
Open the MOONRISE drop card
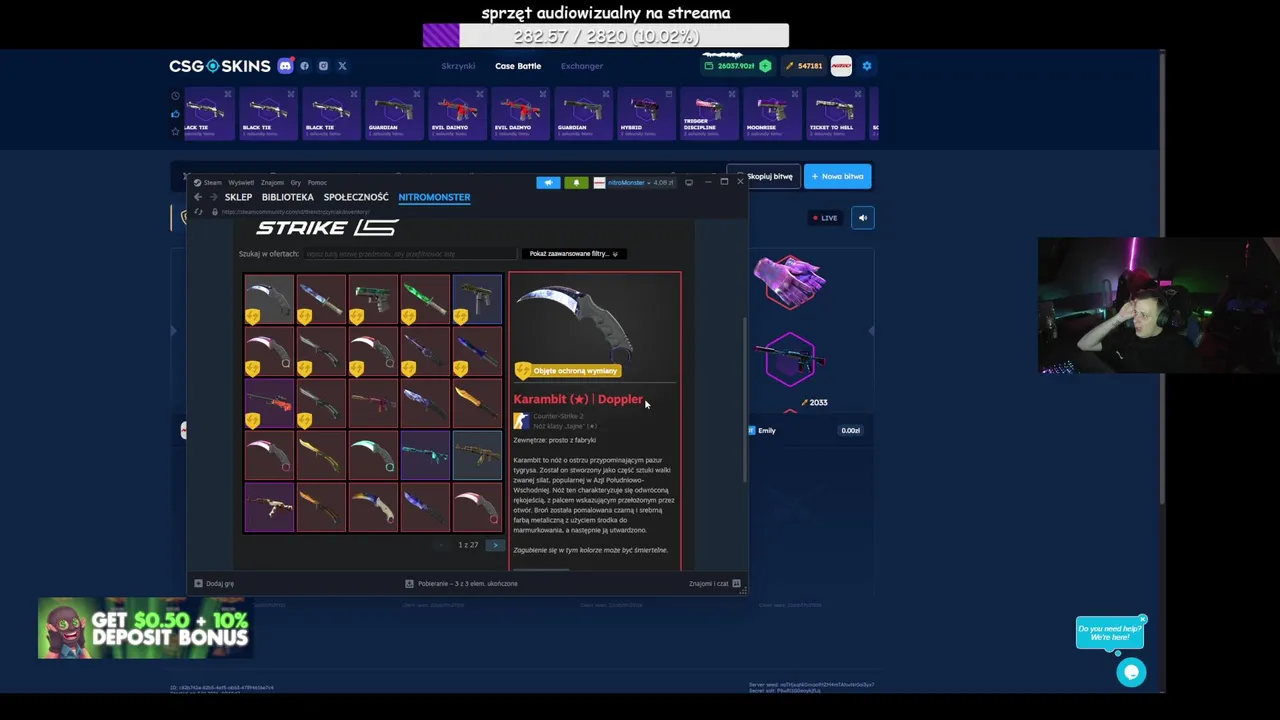(x=771, y=114)
